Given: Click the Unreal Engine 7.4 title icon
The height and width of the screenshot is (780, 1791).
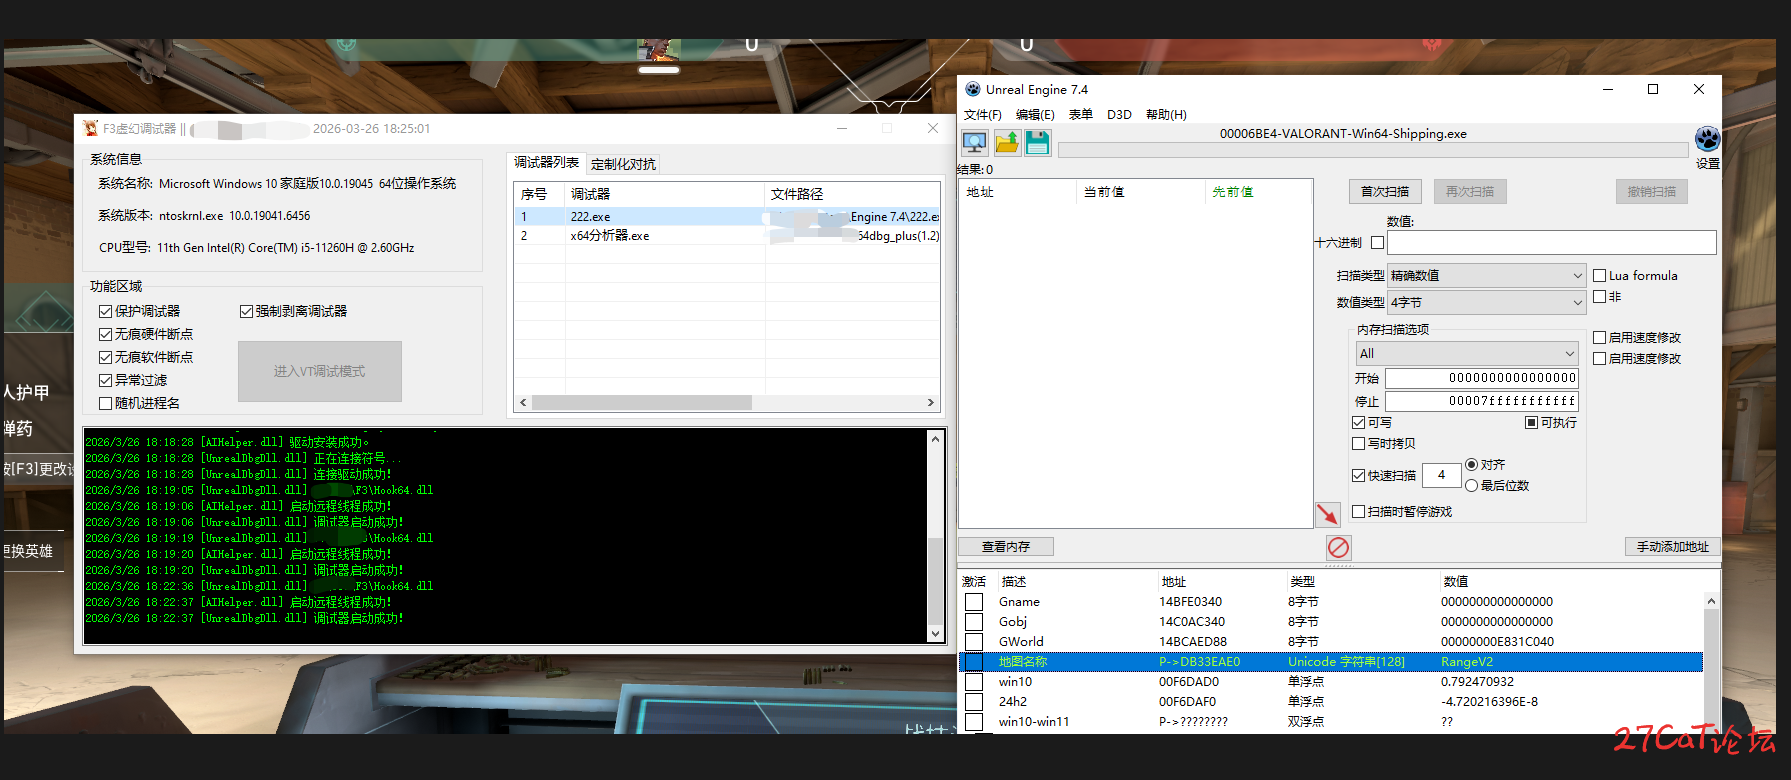Looking at the screenshot, I should pos(972,90).
